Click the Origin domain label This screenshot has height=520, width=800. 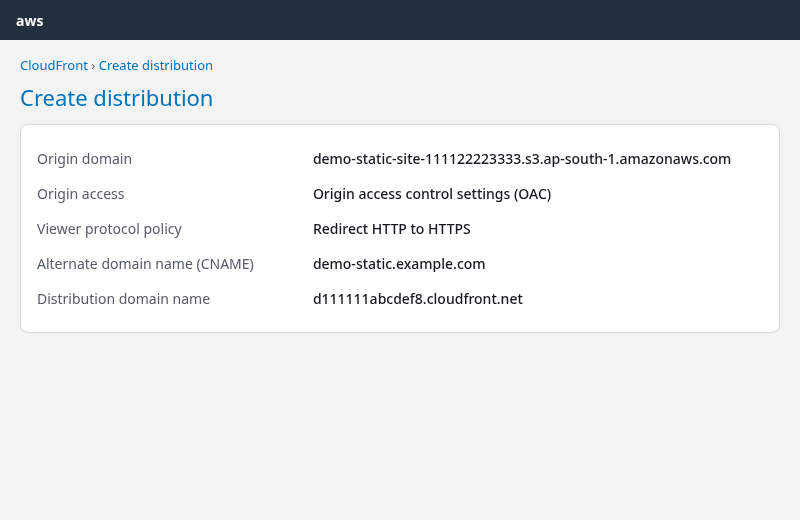pyautogui.click(x=84, y=159)
